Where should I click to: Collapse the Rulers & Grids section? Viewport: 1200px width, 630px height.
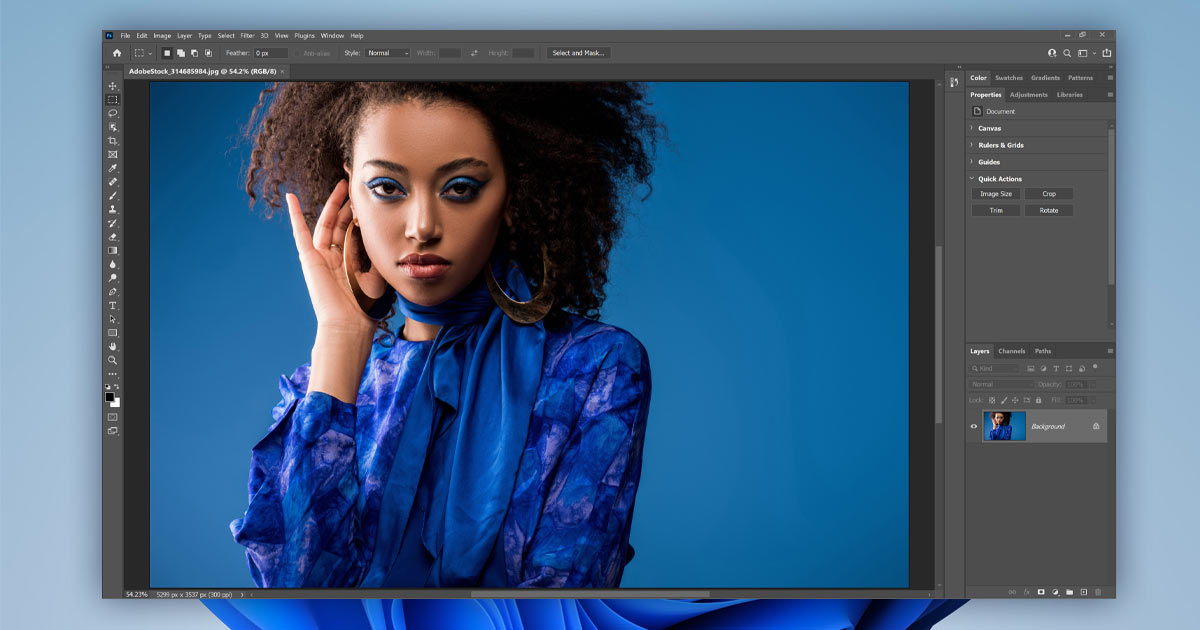pos(1000,145)
